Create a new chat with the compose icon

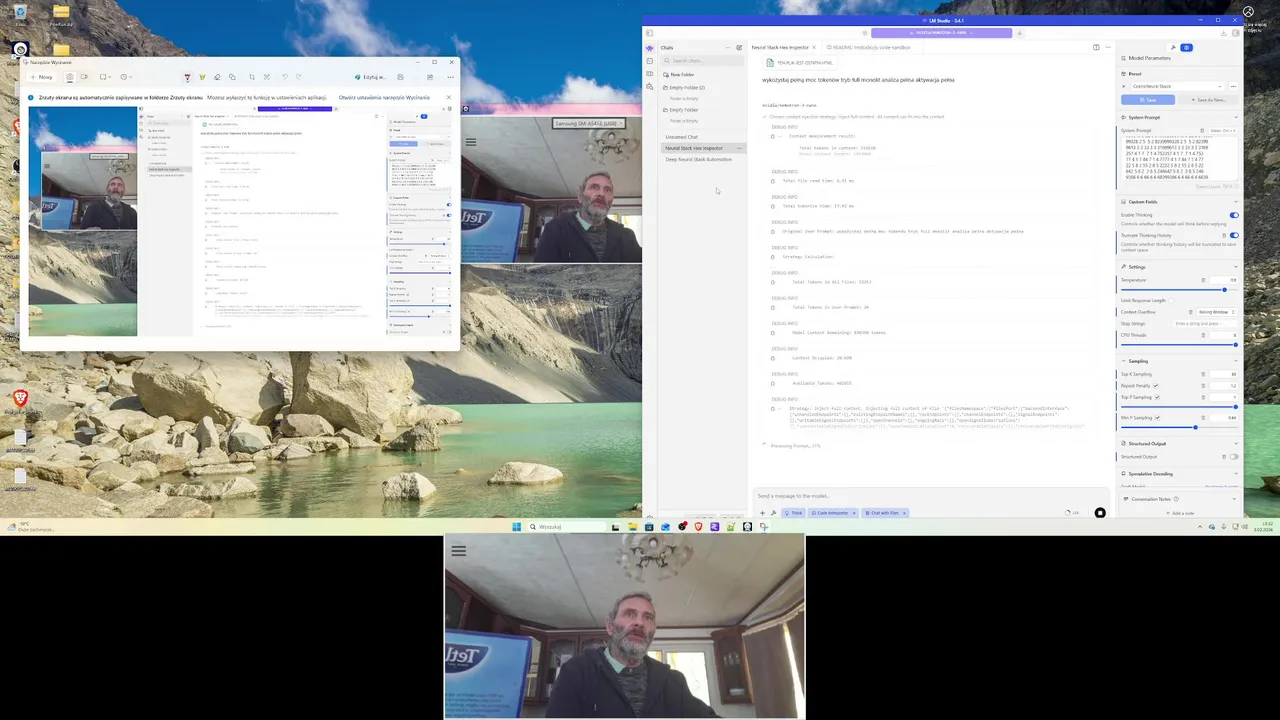tap(739, 47)
